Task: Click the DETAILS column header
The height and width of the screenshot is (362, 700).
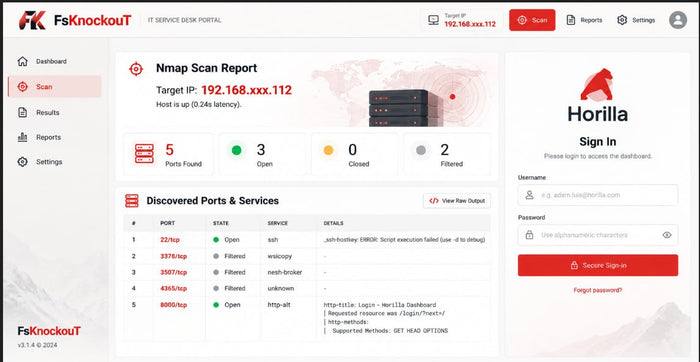Action: (333, 223)
